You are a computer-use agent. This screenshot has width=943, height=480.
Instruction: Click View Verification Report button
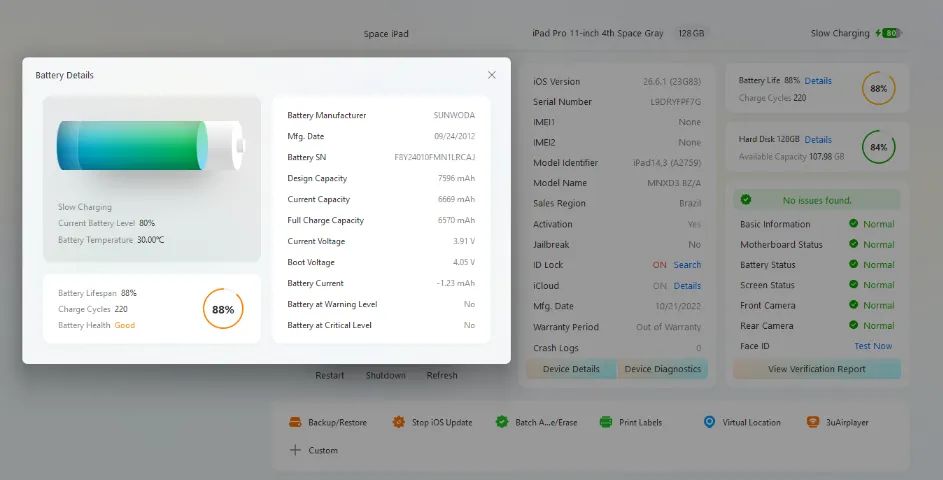click(x=817, y=369)
